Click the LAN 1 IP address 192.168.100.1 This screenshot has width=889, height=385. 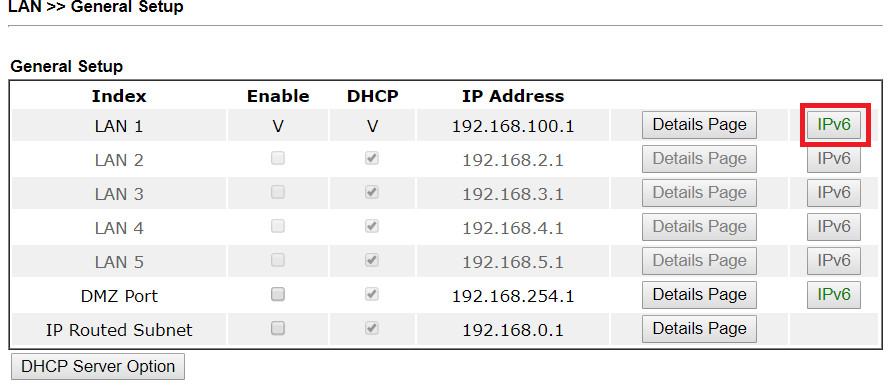[x=513, y=126]
